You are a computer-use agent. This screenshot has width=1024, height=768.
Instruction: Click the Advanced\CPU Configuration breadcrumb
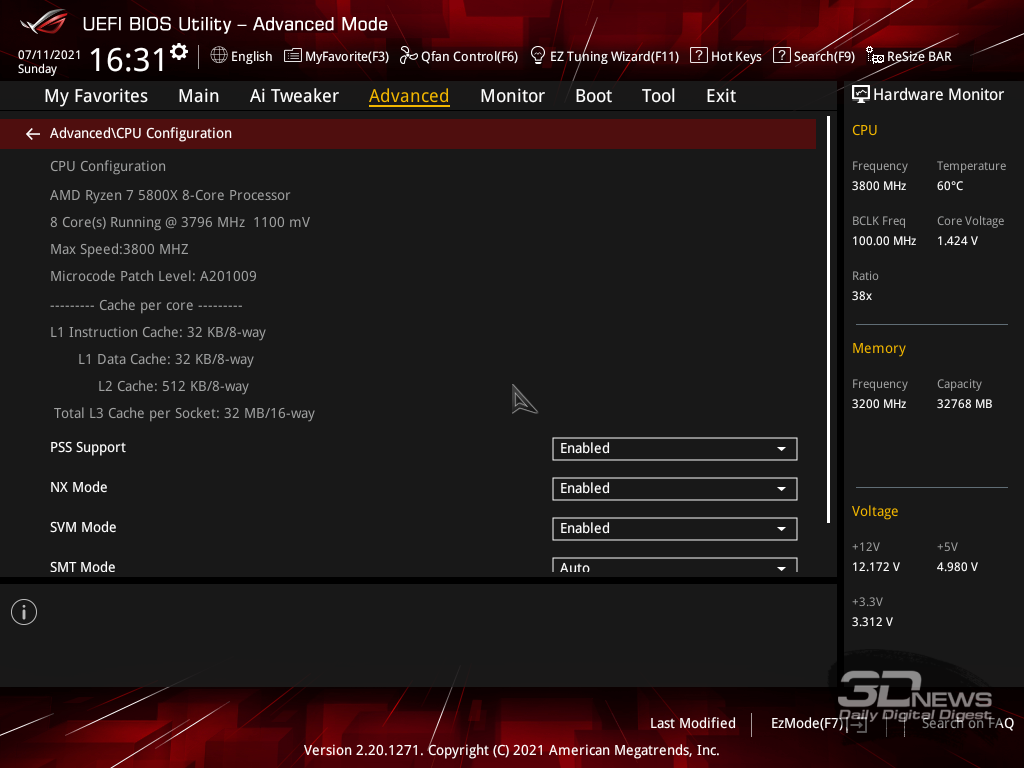pos(140,133)
